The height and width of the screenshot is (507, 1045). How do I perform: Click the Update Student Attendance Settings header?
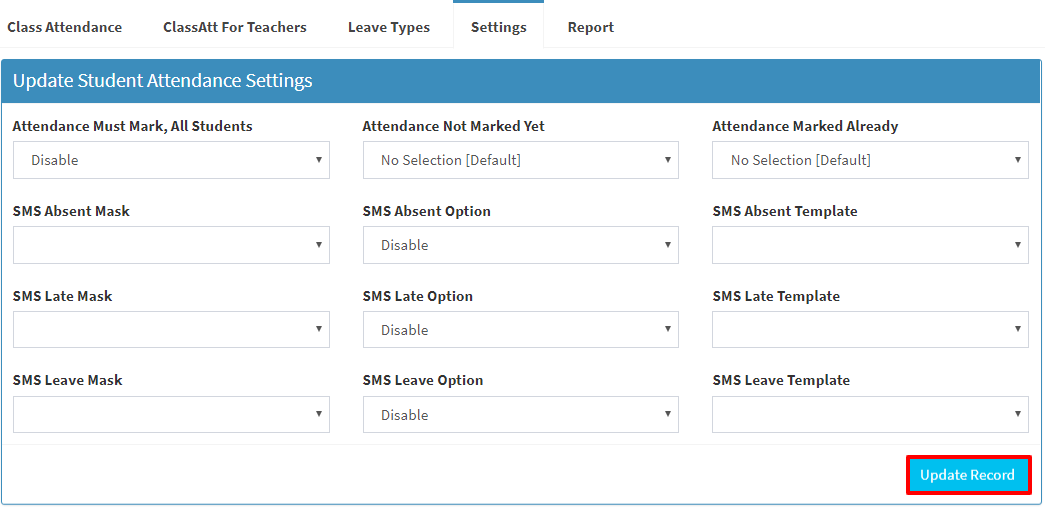pos(163,81)
